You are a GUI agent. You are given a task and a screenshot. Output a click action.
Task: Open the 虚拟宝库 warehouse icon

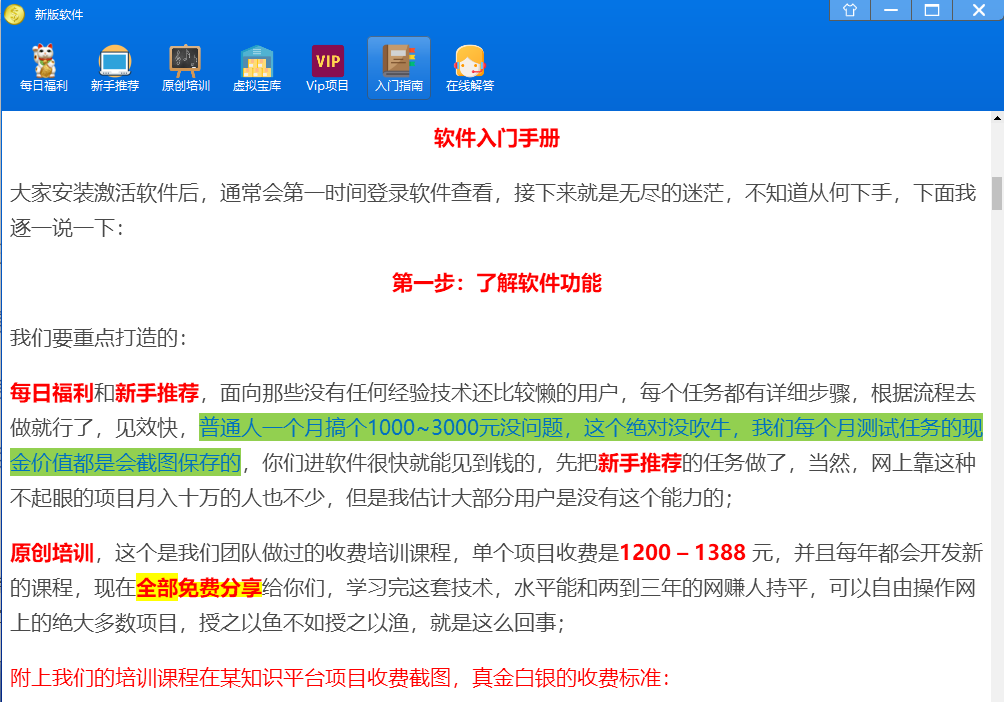pyautogui.click(x=256, y=67)
